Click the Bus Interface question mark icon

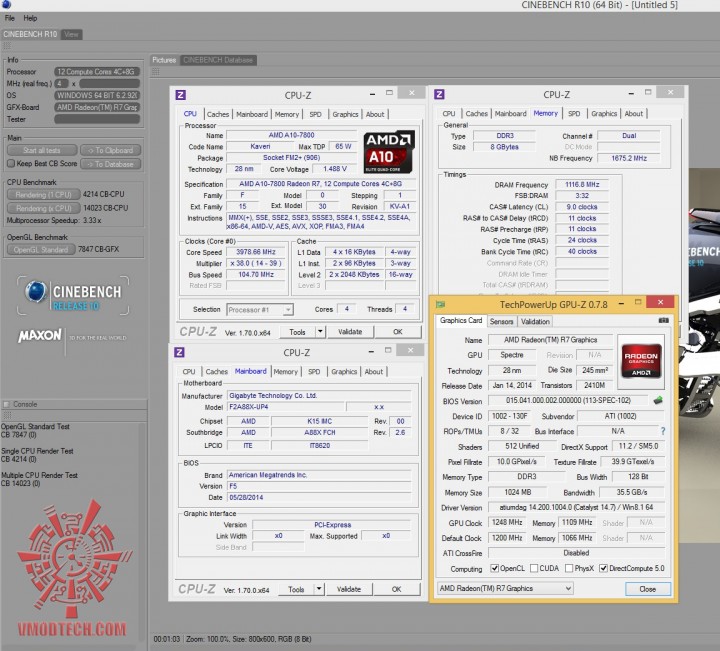[663, 431]
